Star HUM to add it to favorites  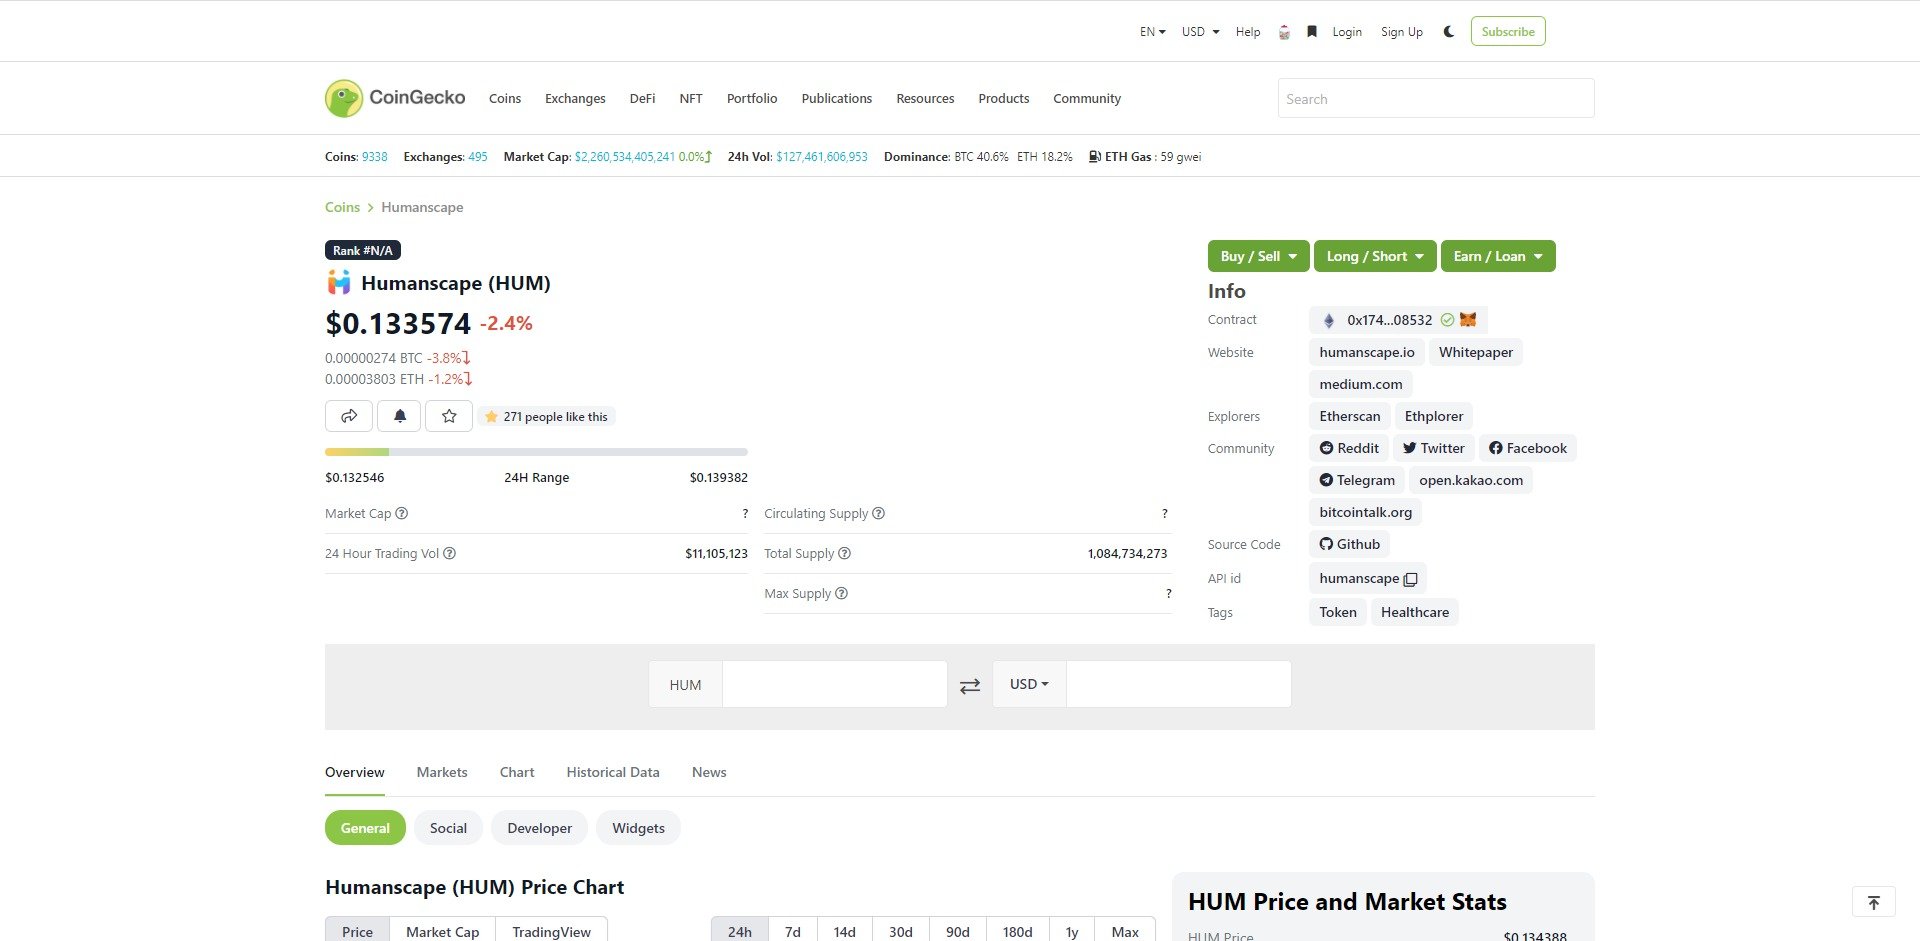(x=448, y=415)
